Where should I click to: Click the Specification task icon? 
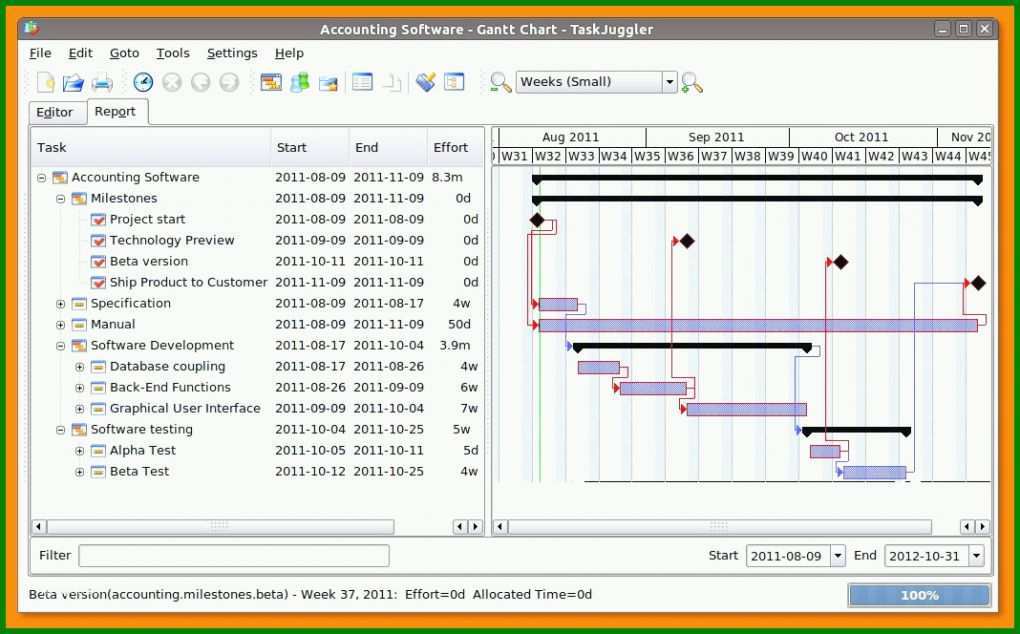tap(79, 304)
